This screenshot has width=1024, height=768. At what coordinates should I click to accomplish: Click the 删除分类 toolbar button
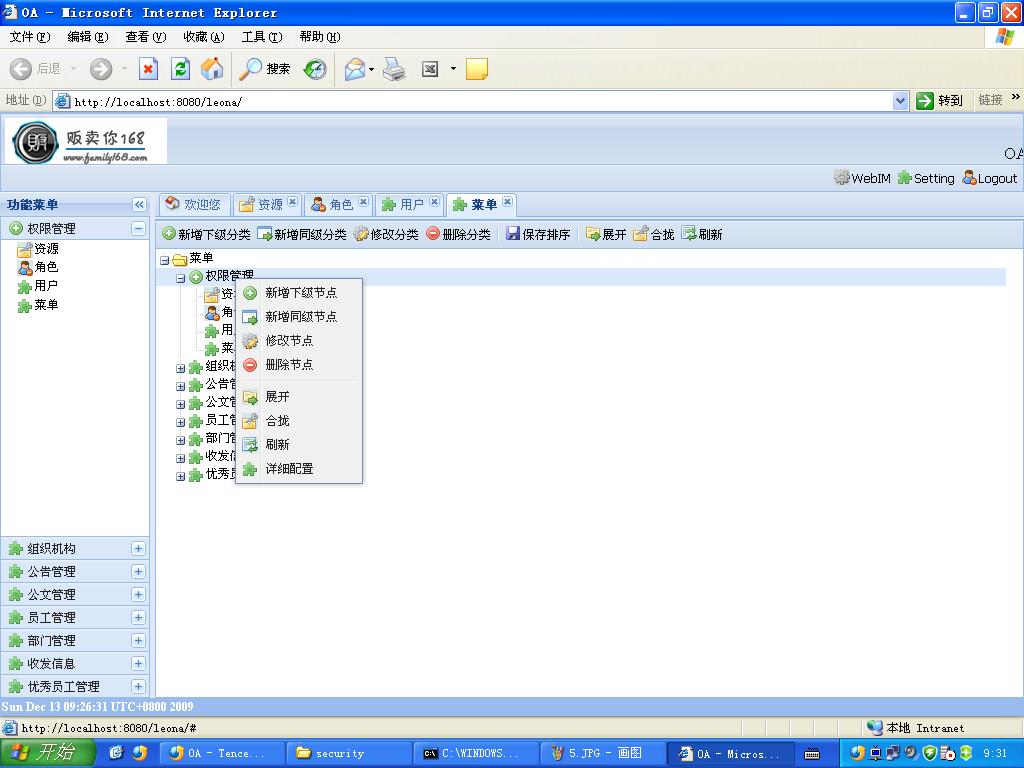(x=458, y=234)
